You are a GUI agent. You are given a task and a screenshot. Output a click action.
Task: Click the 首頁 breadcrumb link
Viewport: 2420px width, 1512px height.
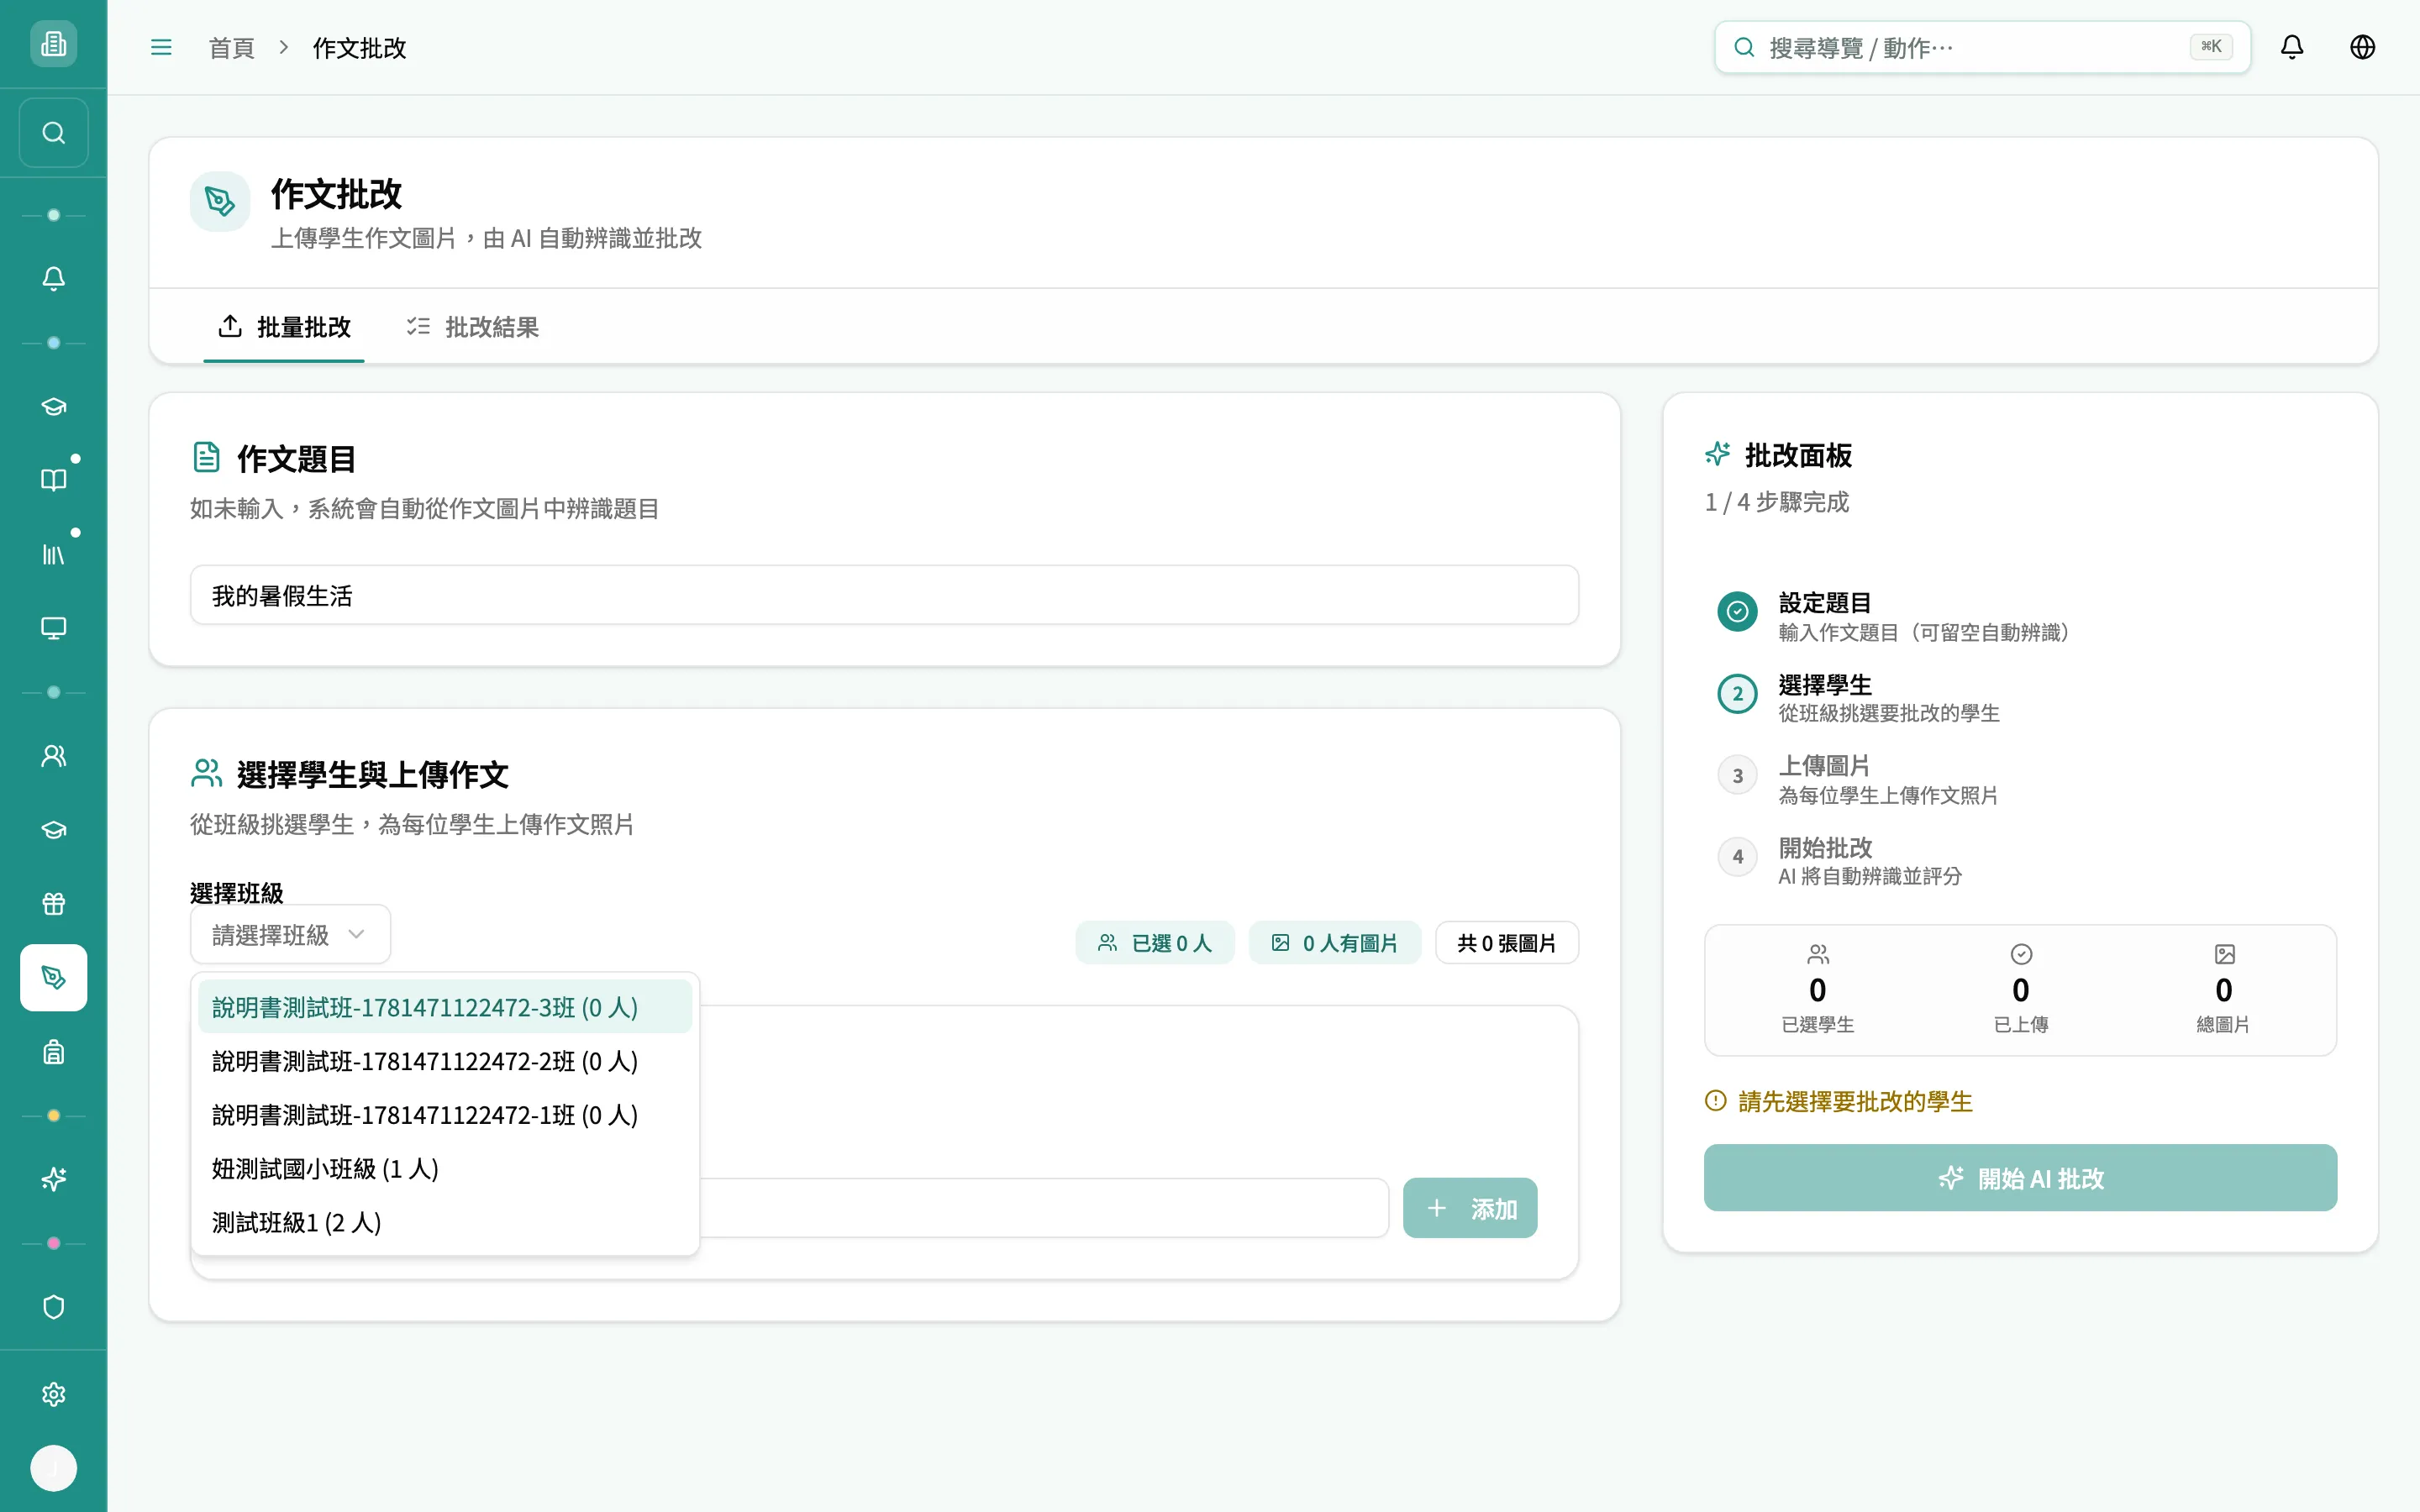pos(231,48)
